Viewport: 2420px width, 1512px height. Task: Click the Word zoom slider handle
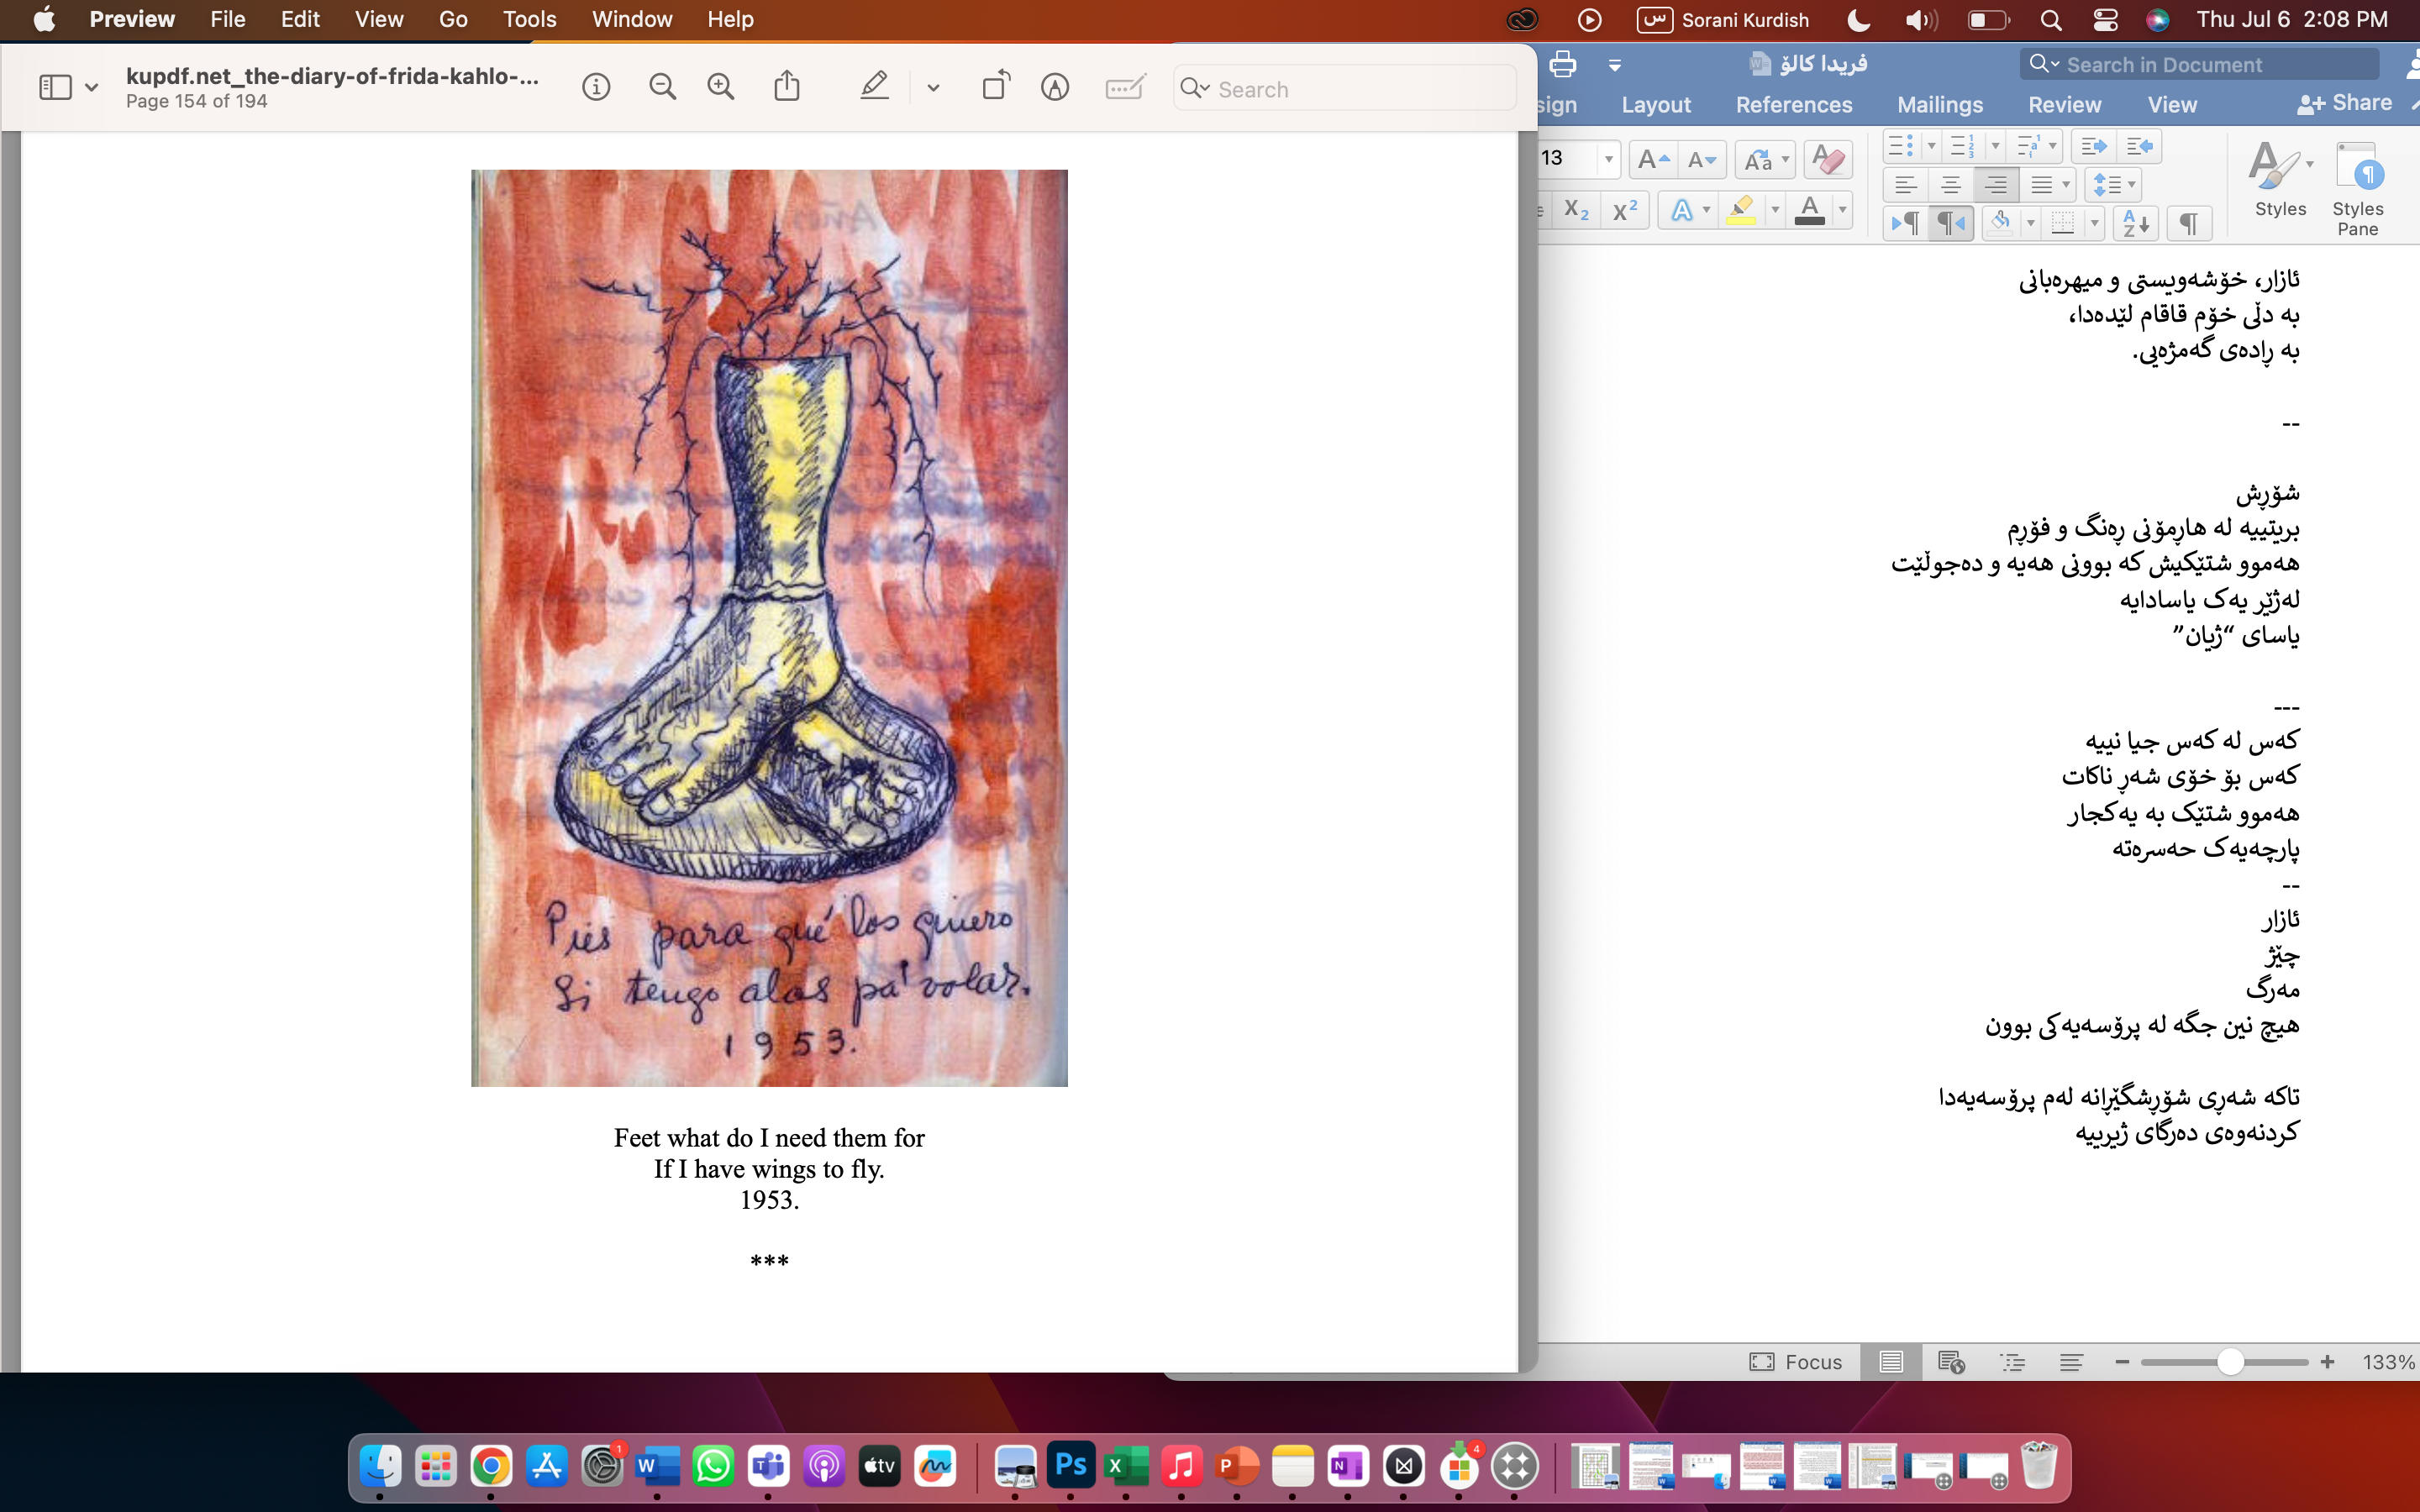[x=2229, y=1362]
